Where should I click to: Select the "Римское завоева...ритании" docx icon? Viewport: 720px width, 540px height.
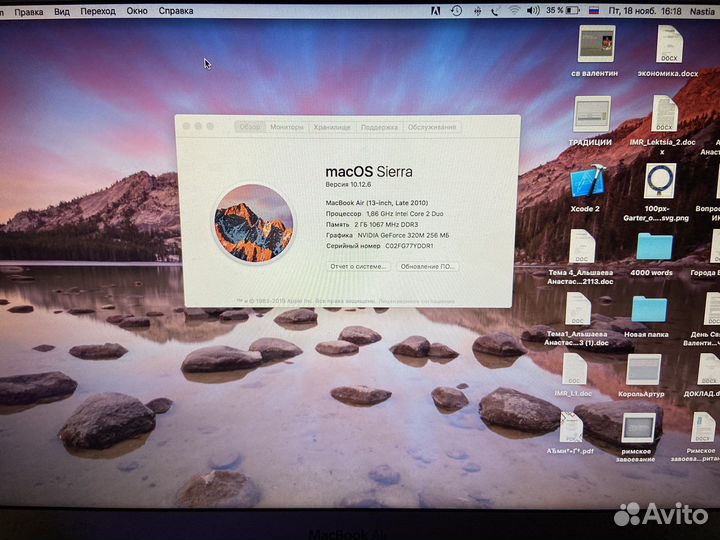click(x=703, y=428)
